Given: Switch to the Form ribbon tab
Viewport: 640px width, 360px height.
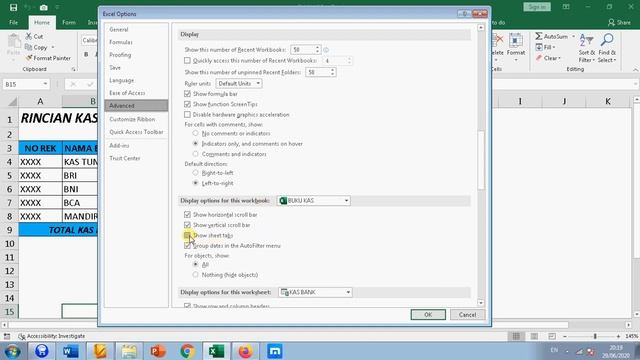Looking at the screenshot, I should (69, 22).
